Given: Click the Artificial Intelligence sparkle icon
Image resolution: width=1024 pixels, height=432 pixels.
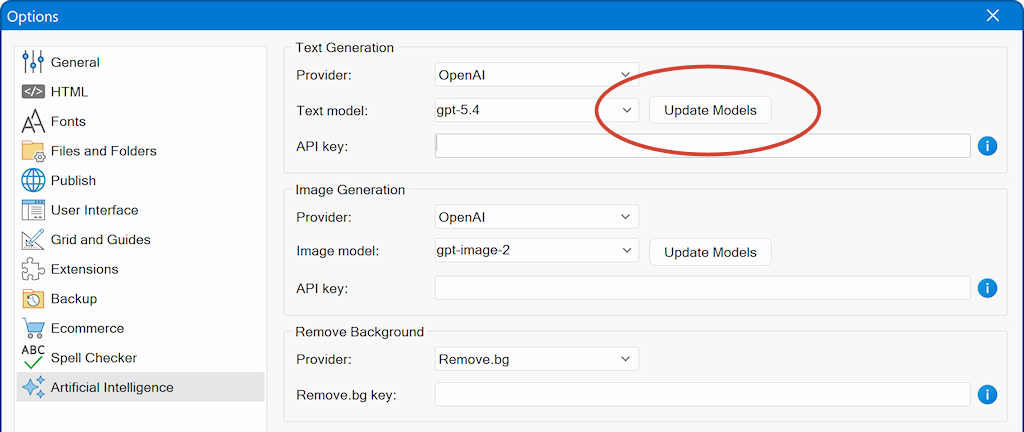Looking at the screenshot, I should click(x=33, y=387).
